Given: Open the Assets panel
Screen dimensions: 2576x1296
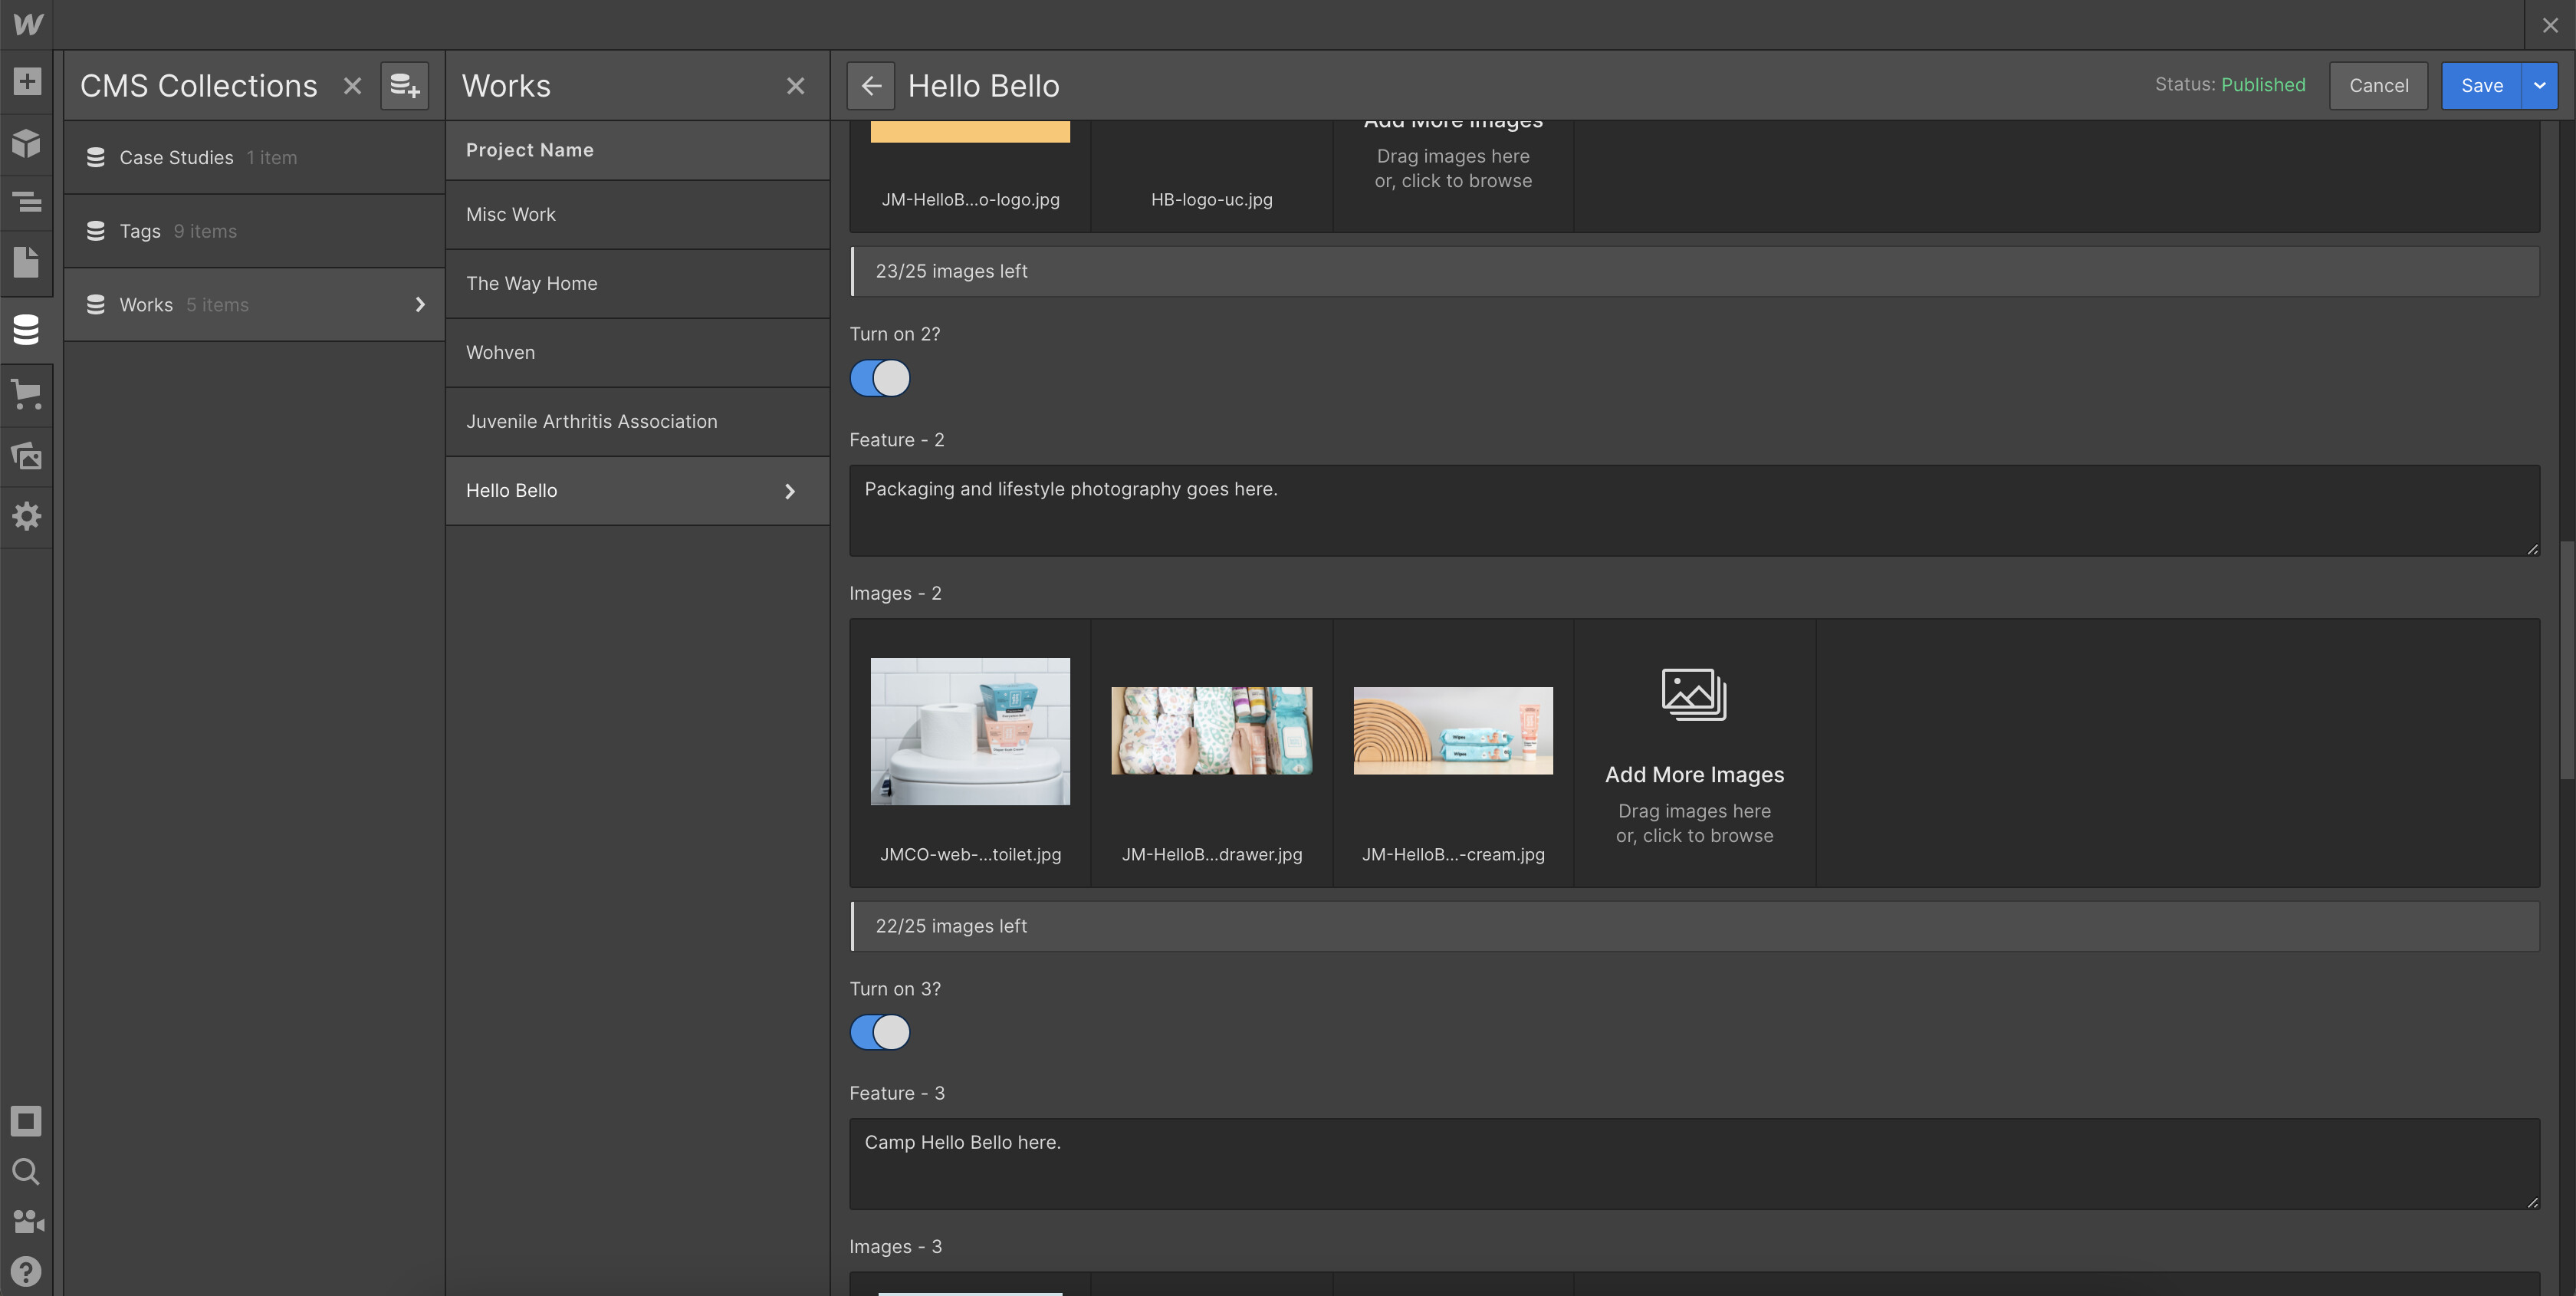Looking at the screenshot, I should click(x=27, y=456).
